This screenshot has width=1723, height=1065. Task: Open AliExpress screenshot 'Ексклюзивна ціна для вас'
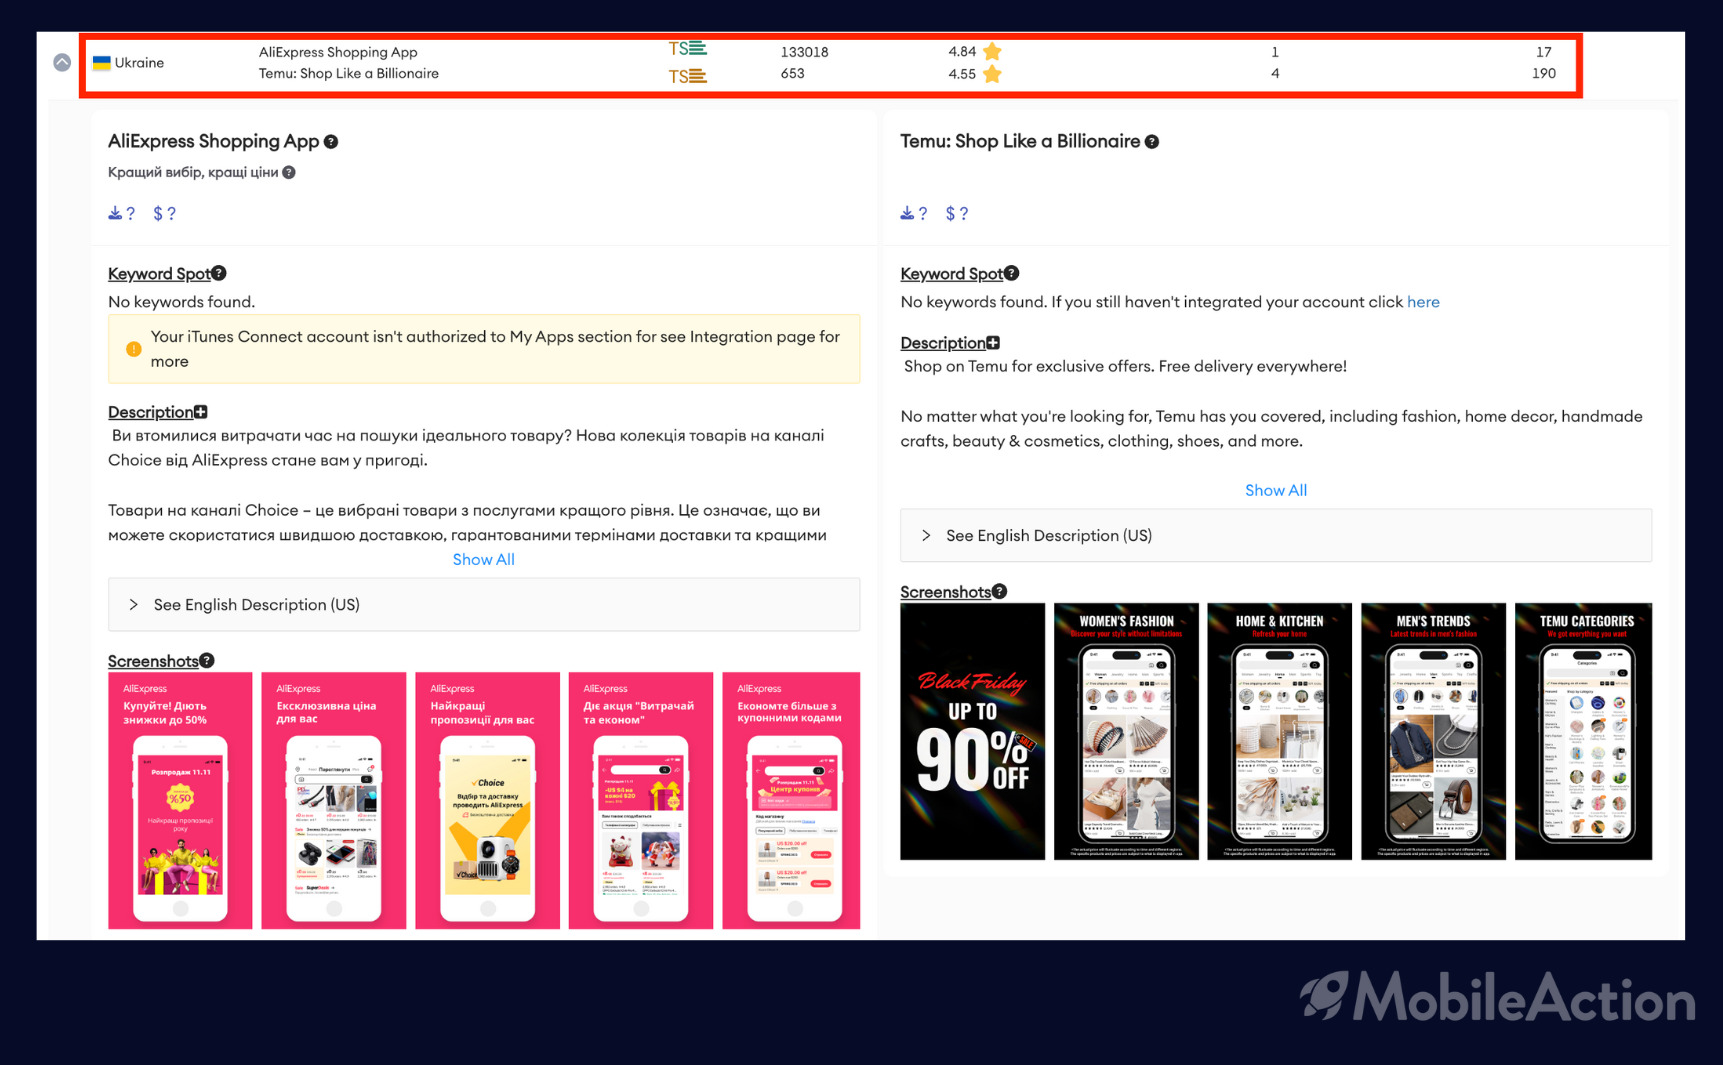pos(334,800)
